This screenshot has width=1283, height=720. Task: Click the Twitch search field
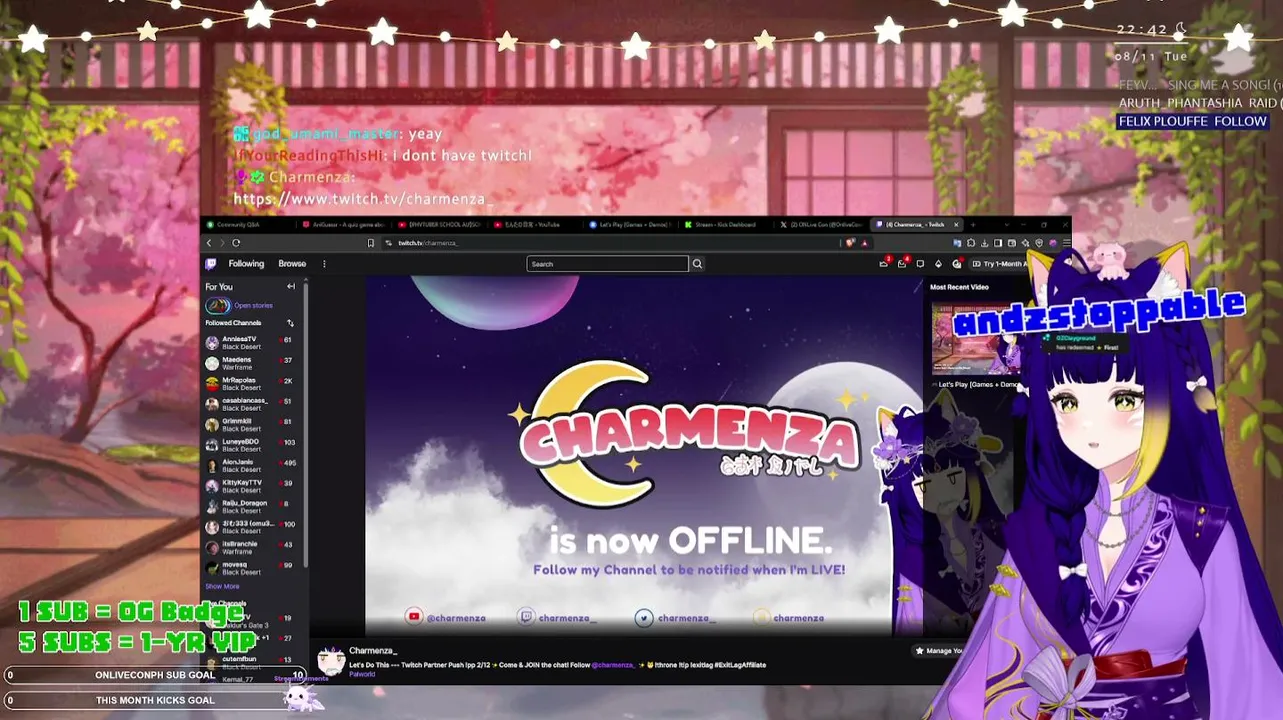tap(607, 264)
